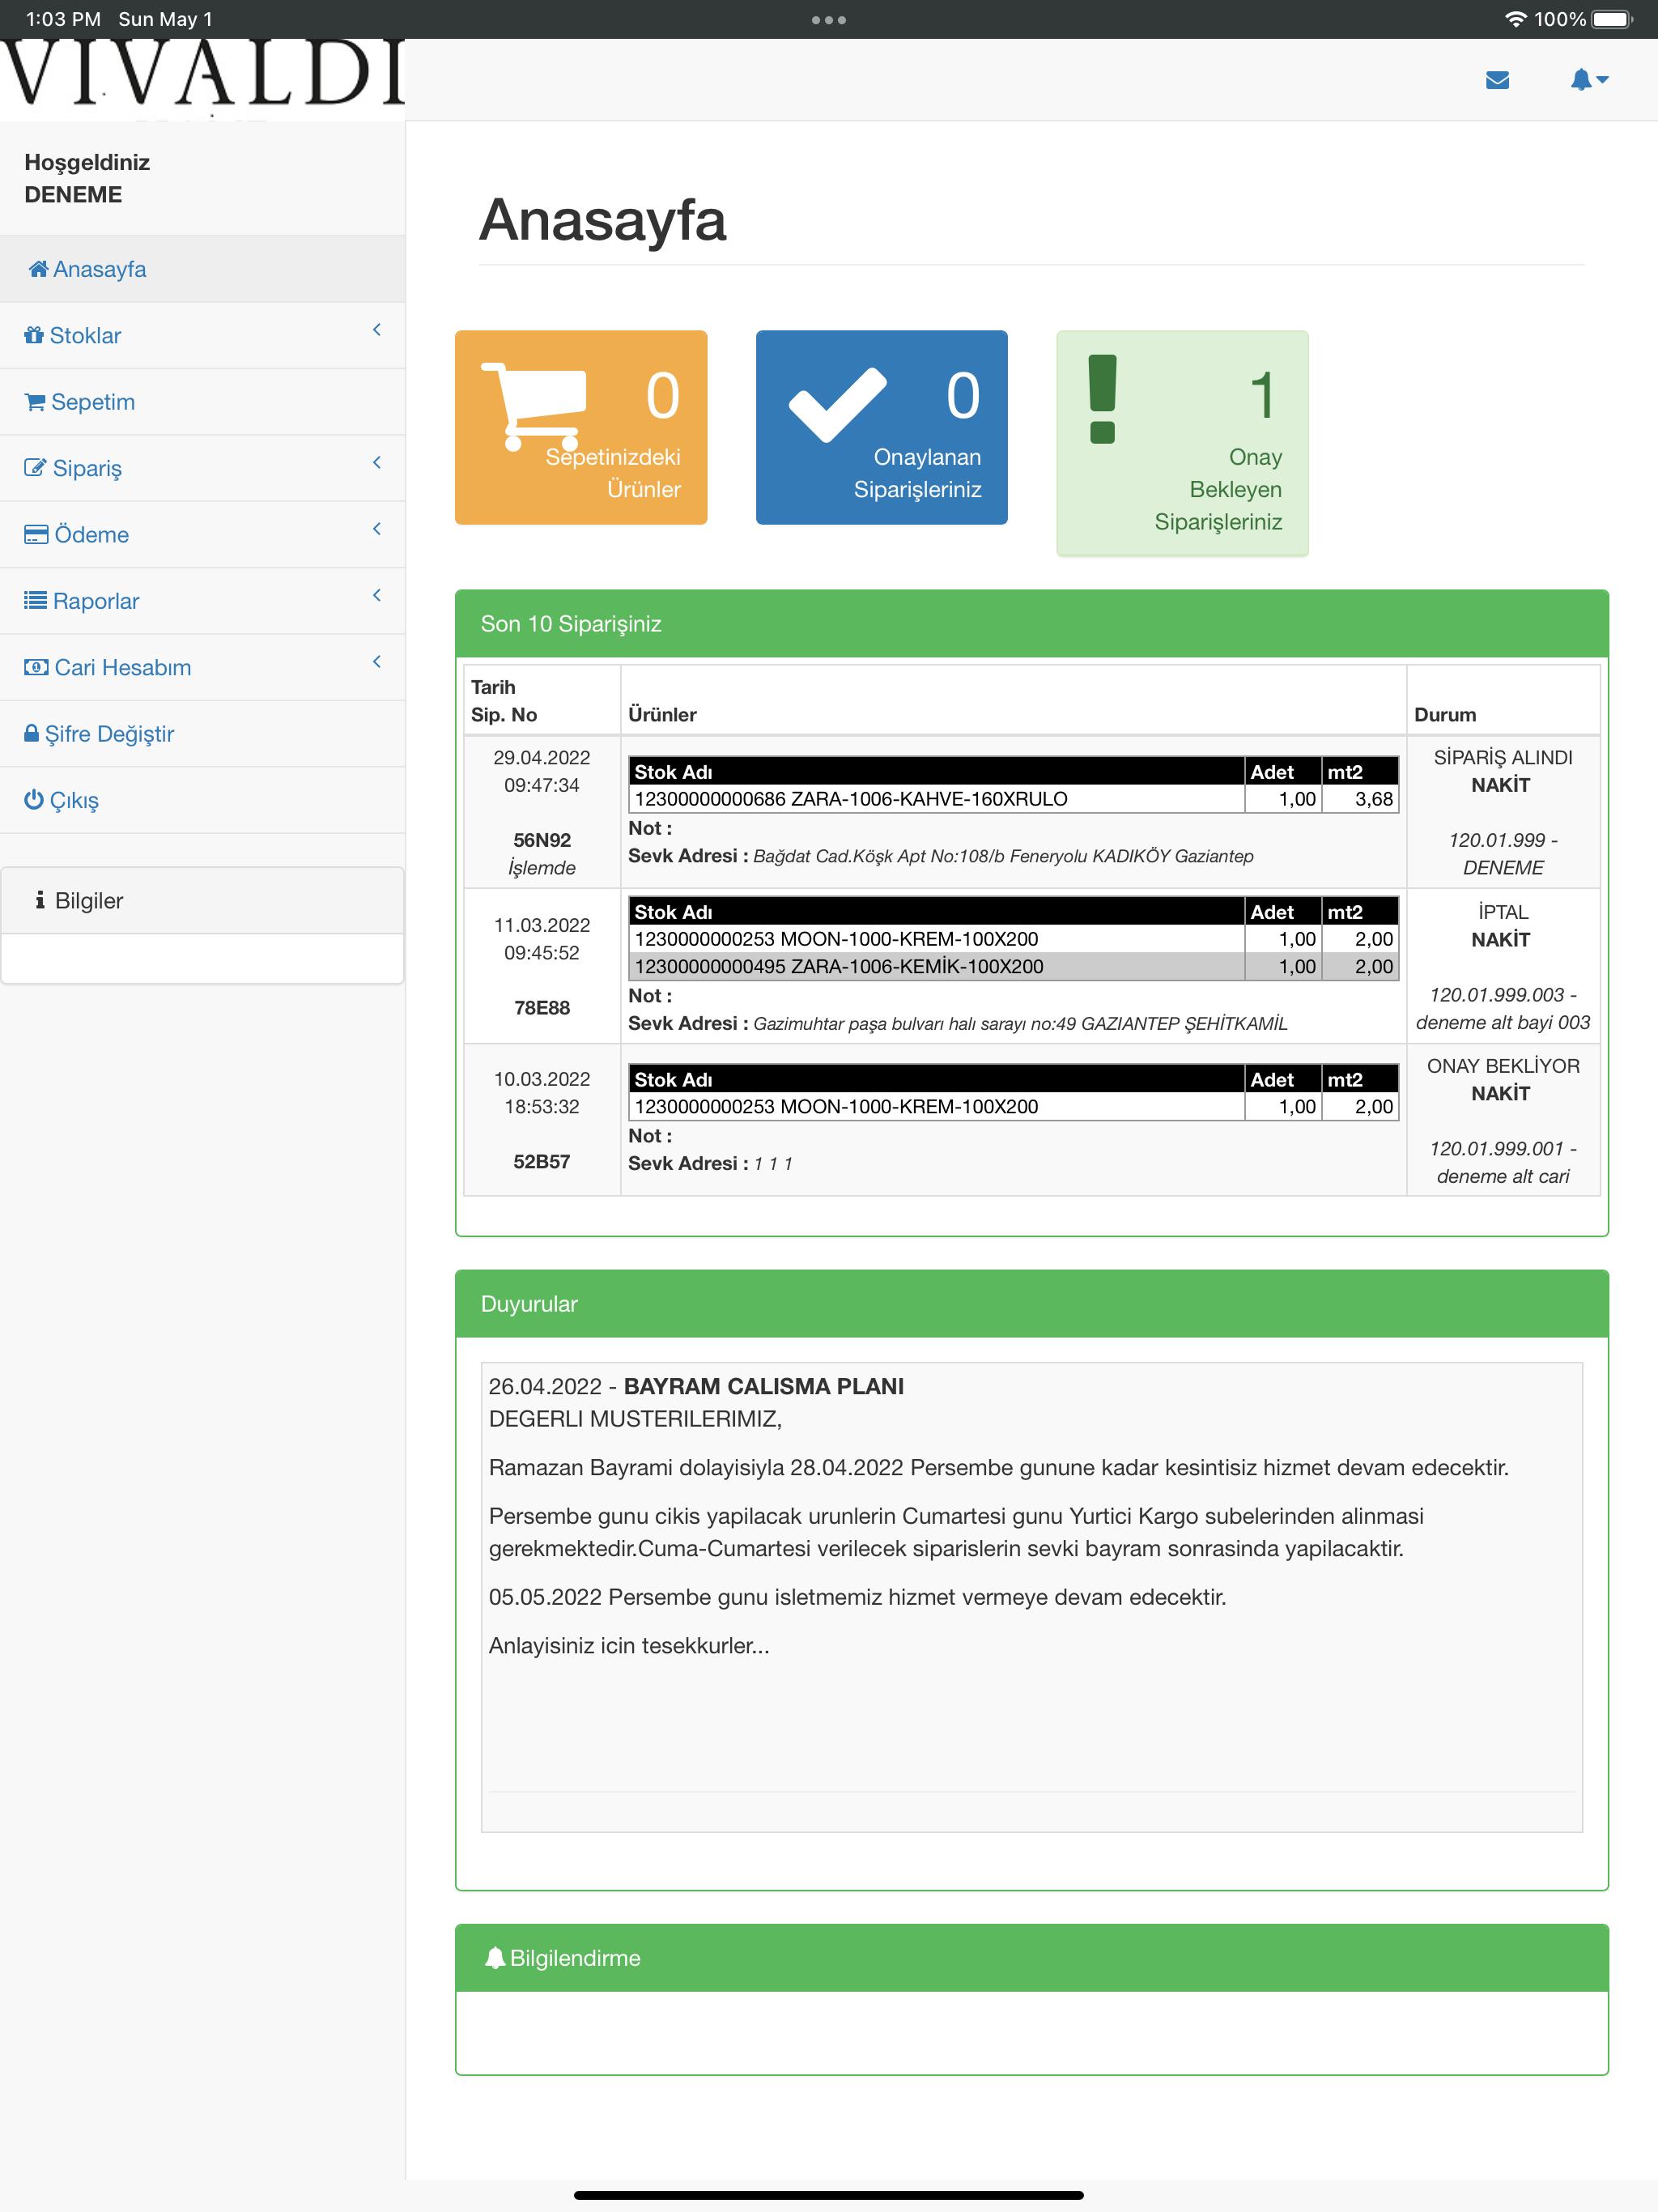Expand the Sipariş menu chevron

tap(377, 462)
